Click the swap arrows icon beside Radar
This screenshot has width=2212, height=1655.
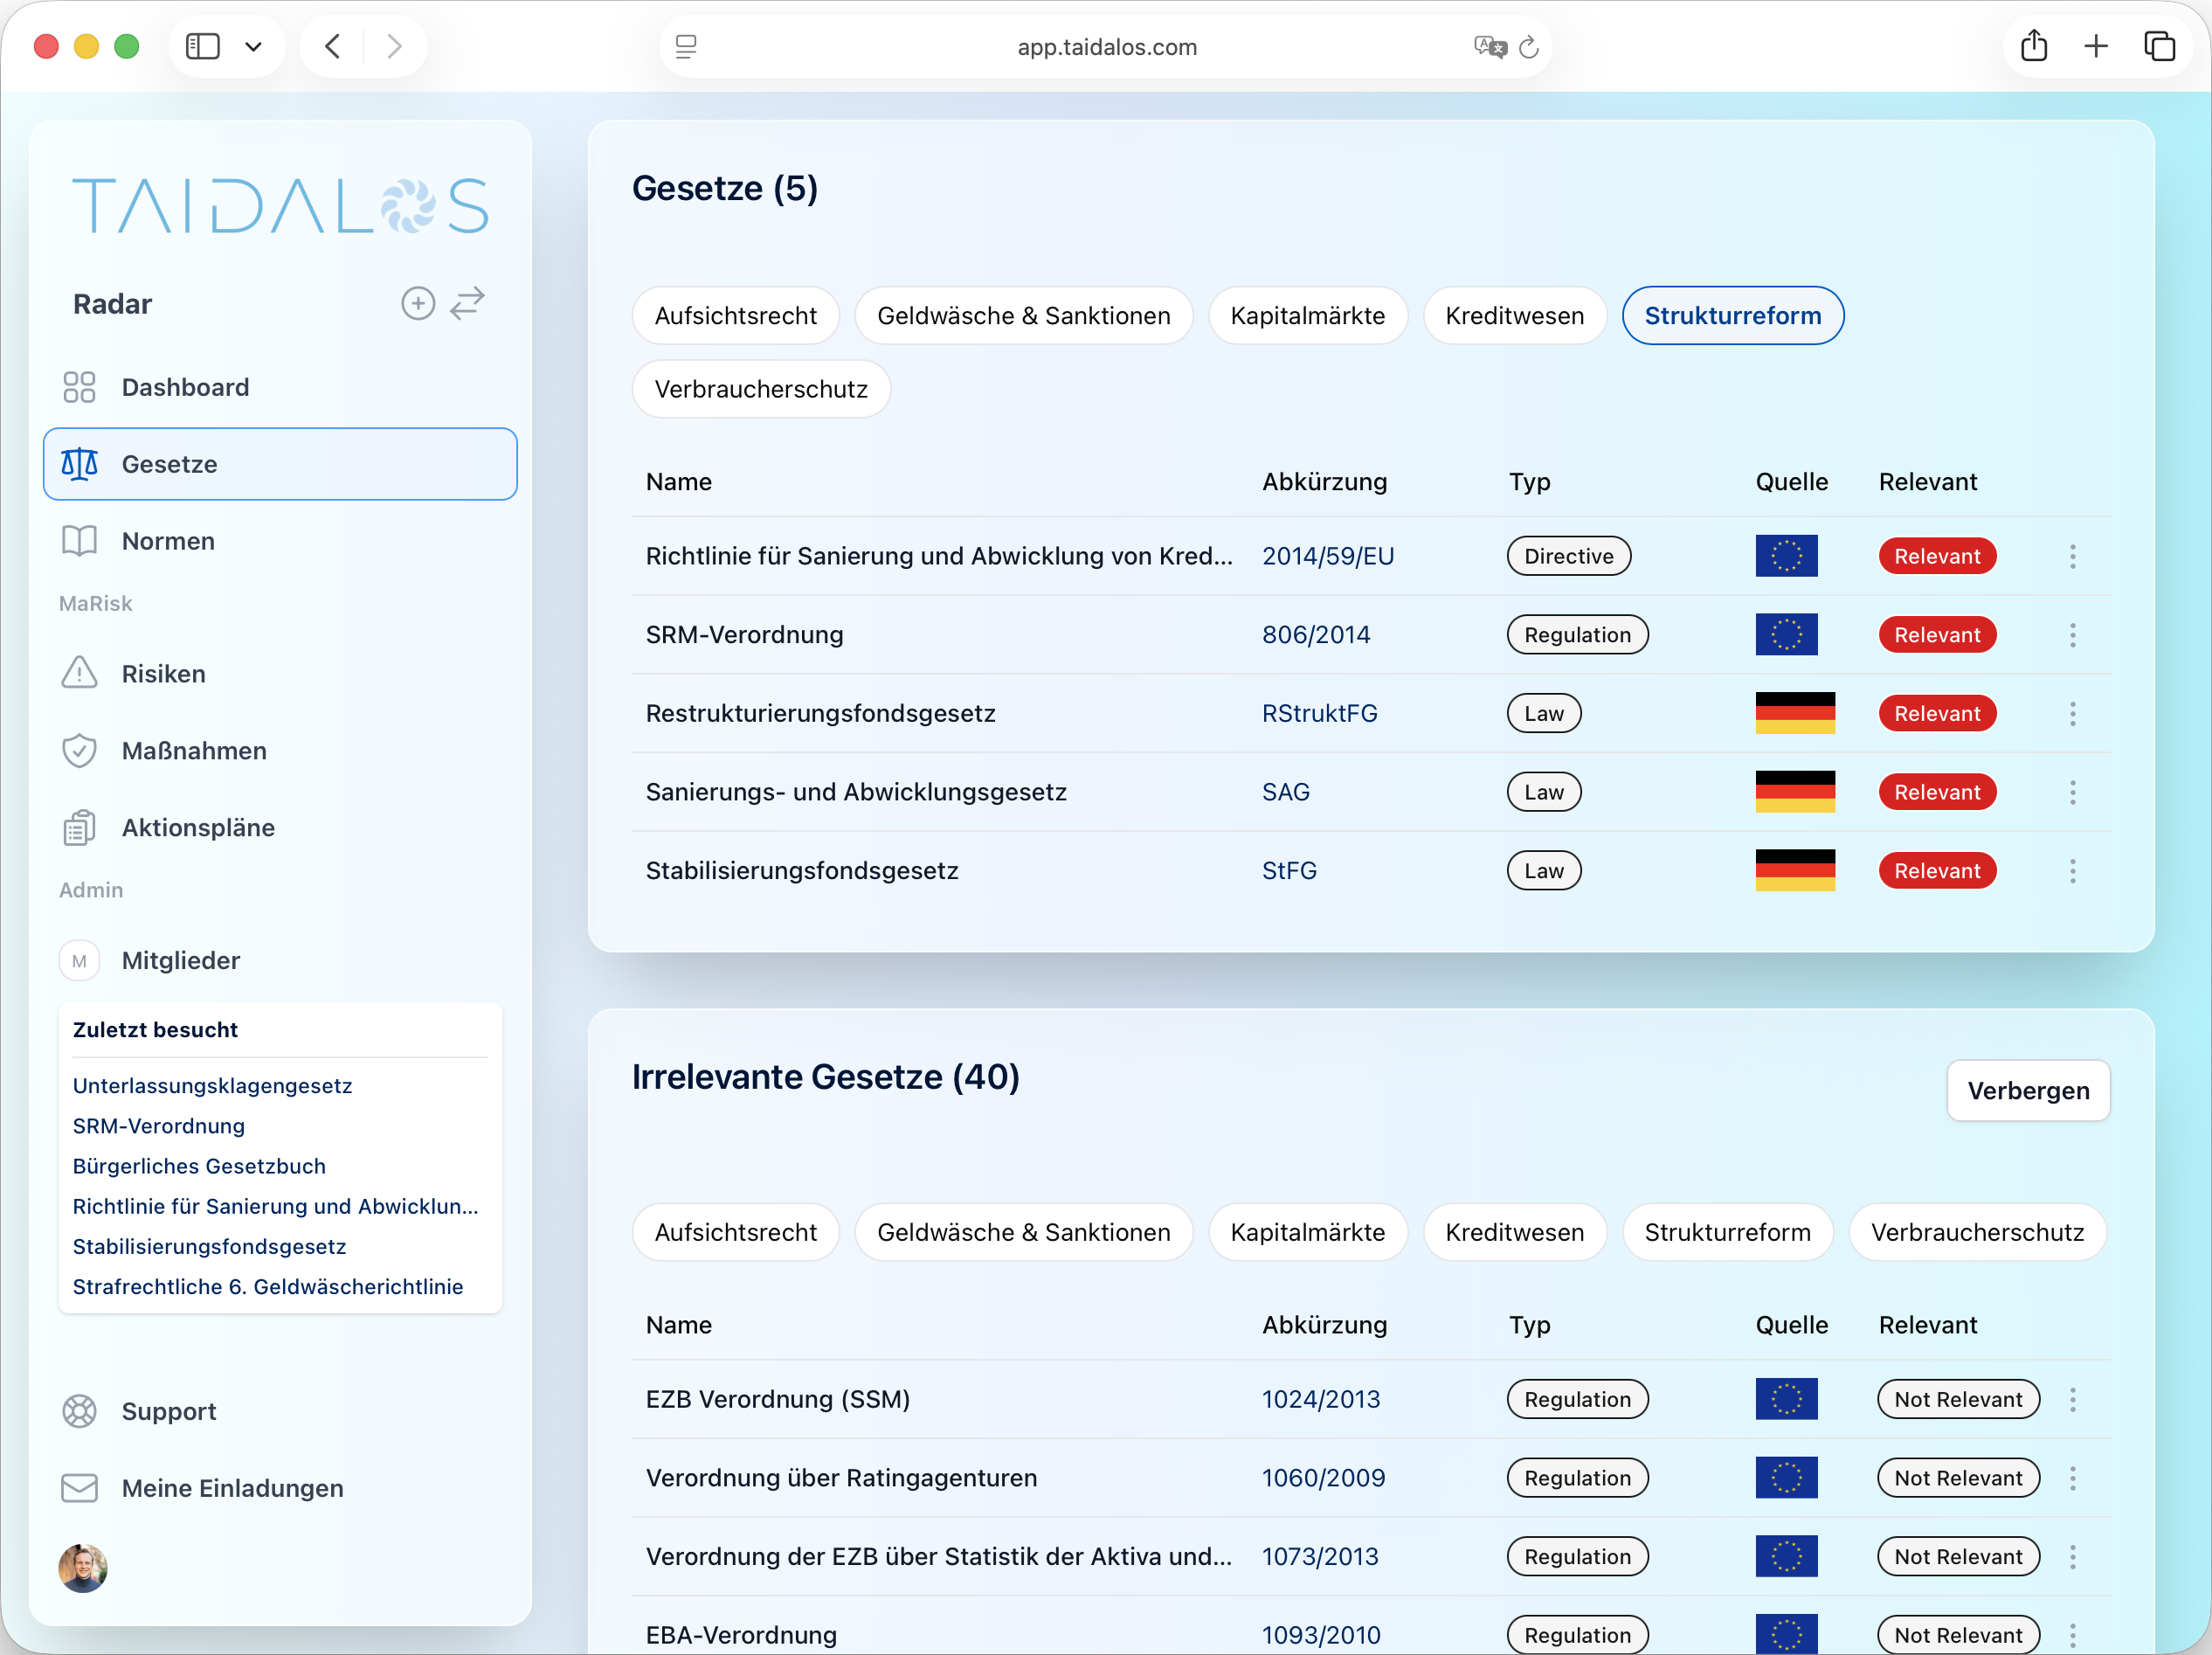467,303
